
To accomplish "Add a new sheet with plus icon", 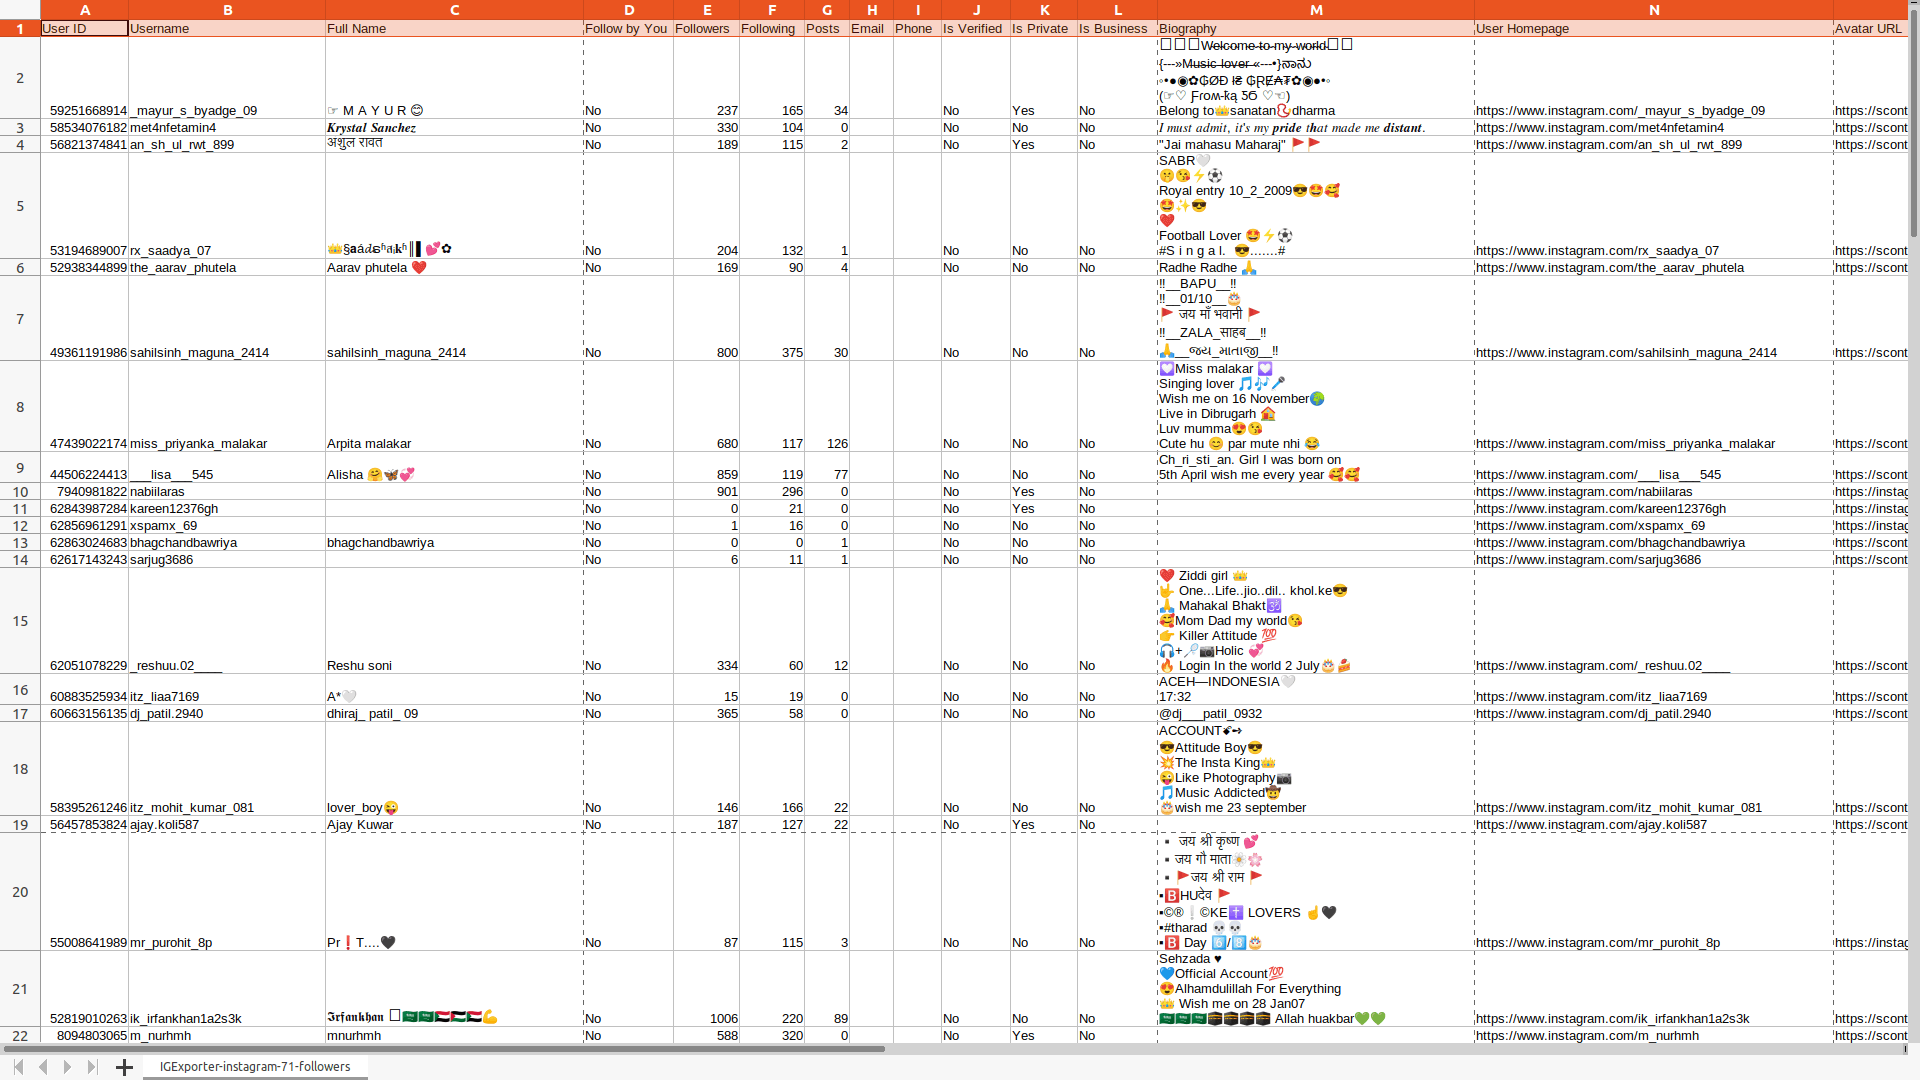I will pyautogui.click(x=124, y=1067).
